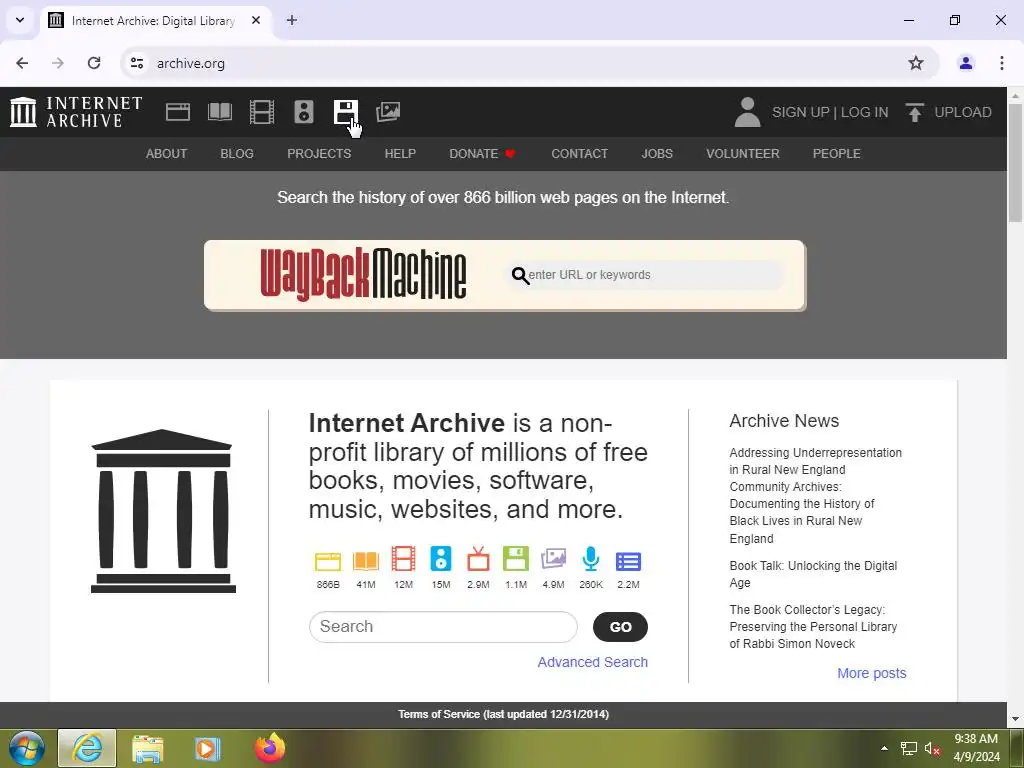Open the Video film icon in top nav
The height and width of the screenshot is (768, 1024).
click(x=262, y=112)
